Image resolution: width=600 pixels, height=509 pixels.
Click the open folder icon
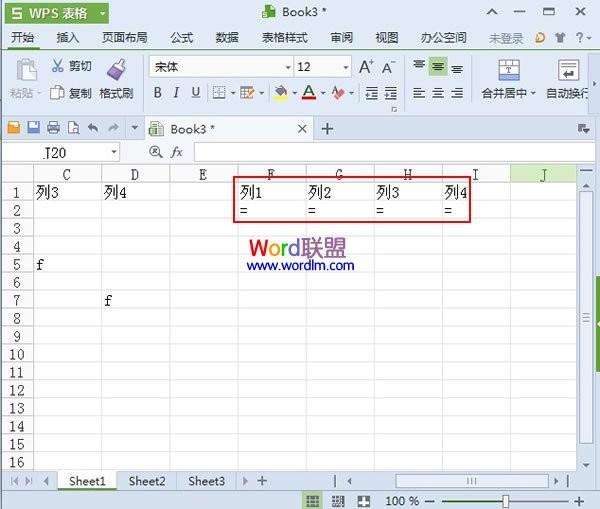pyautogui.click(x=14, y=128)
